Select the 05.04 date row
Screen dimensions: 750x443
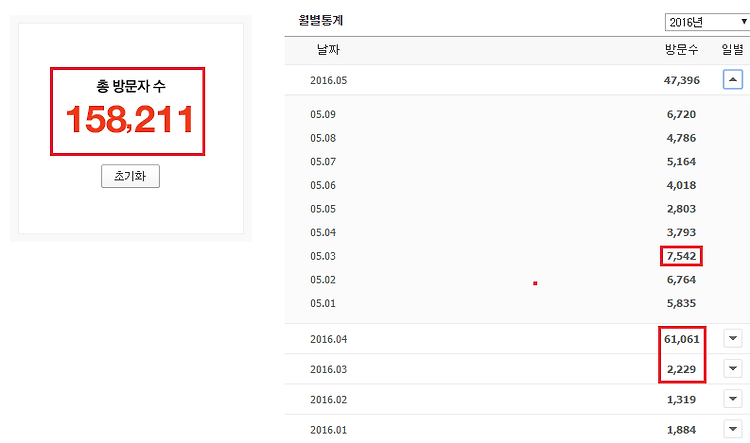pyautogui.click(x=323, y=233)
